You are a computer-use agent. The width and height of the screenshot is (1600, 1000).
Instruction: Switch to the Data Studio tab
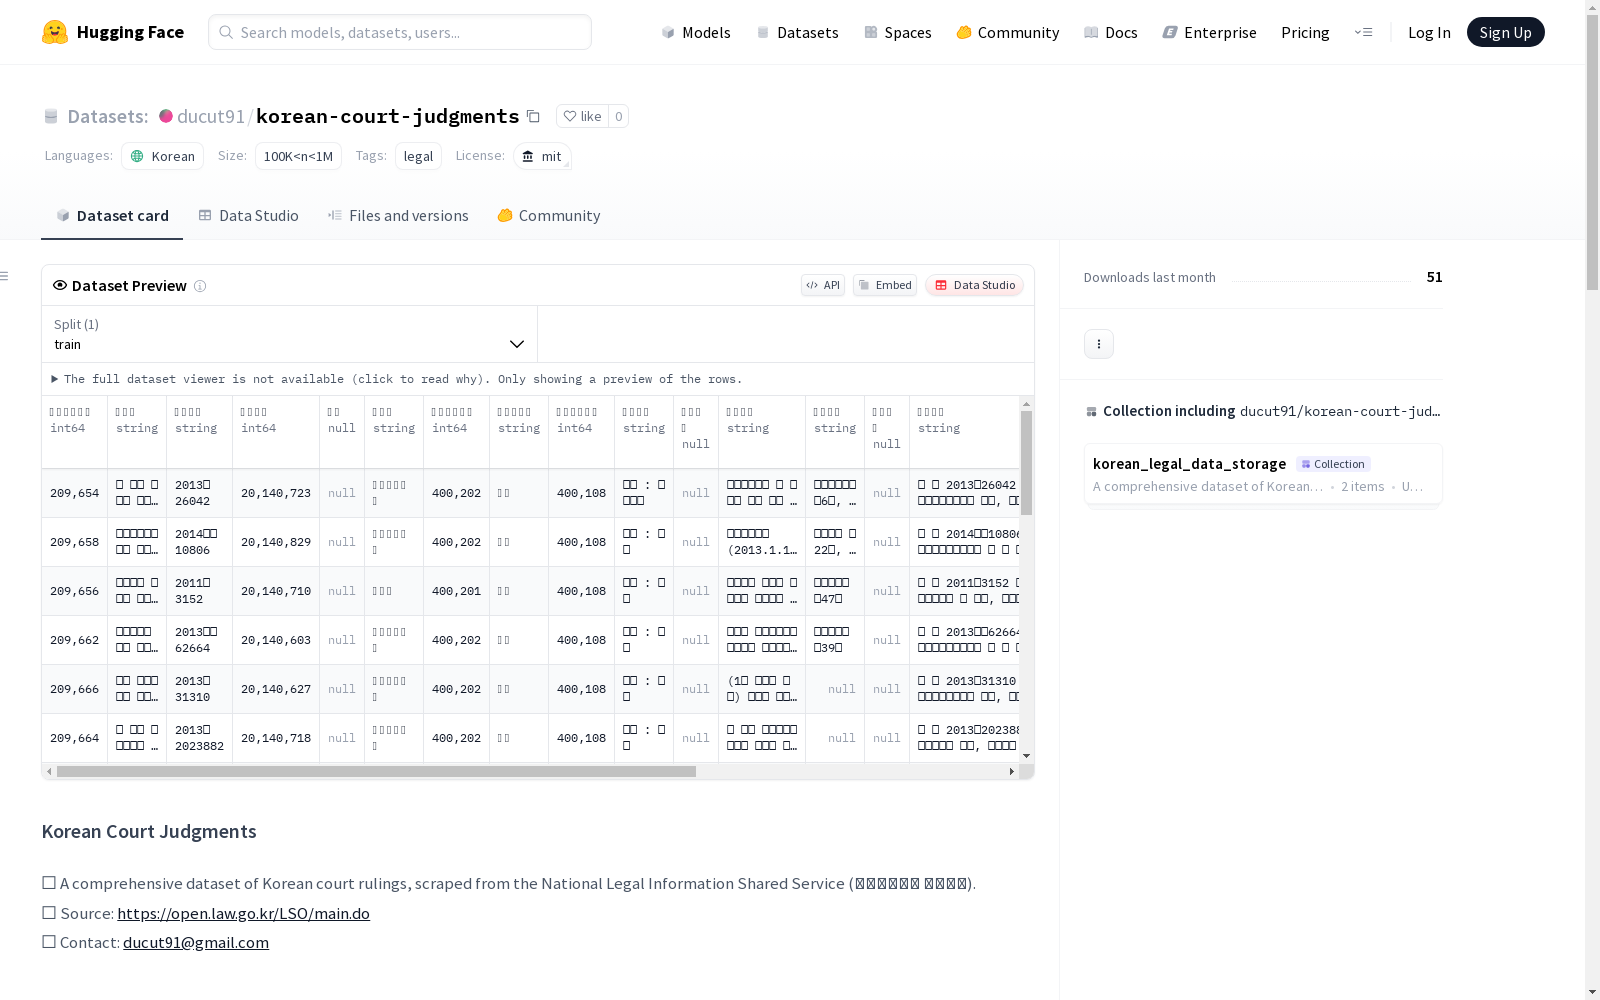[249, 216]
